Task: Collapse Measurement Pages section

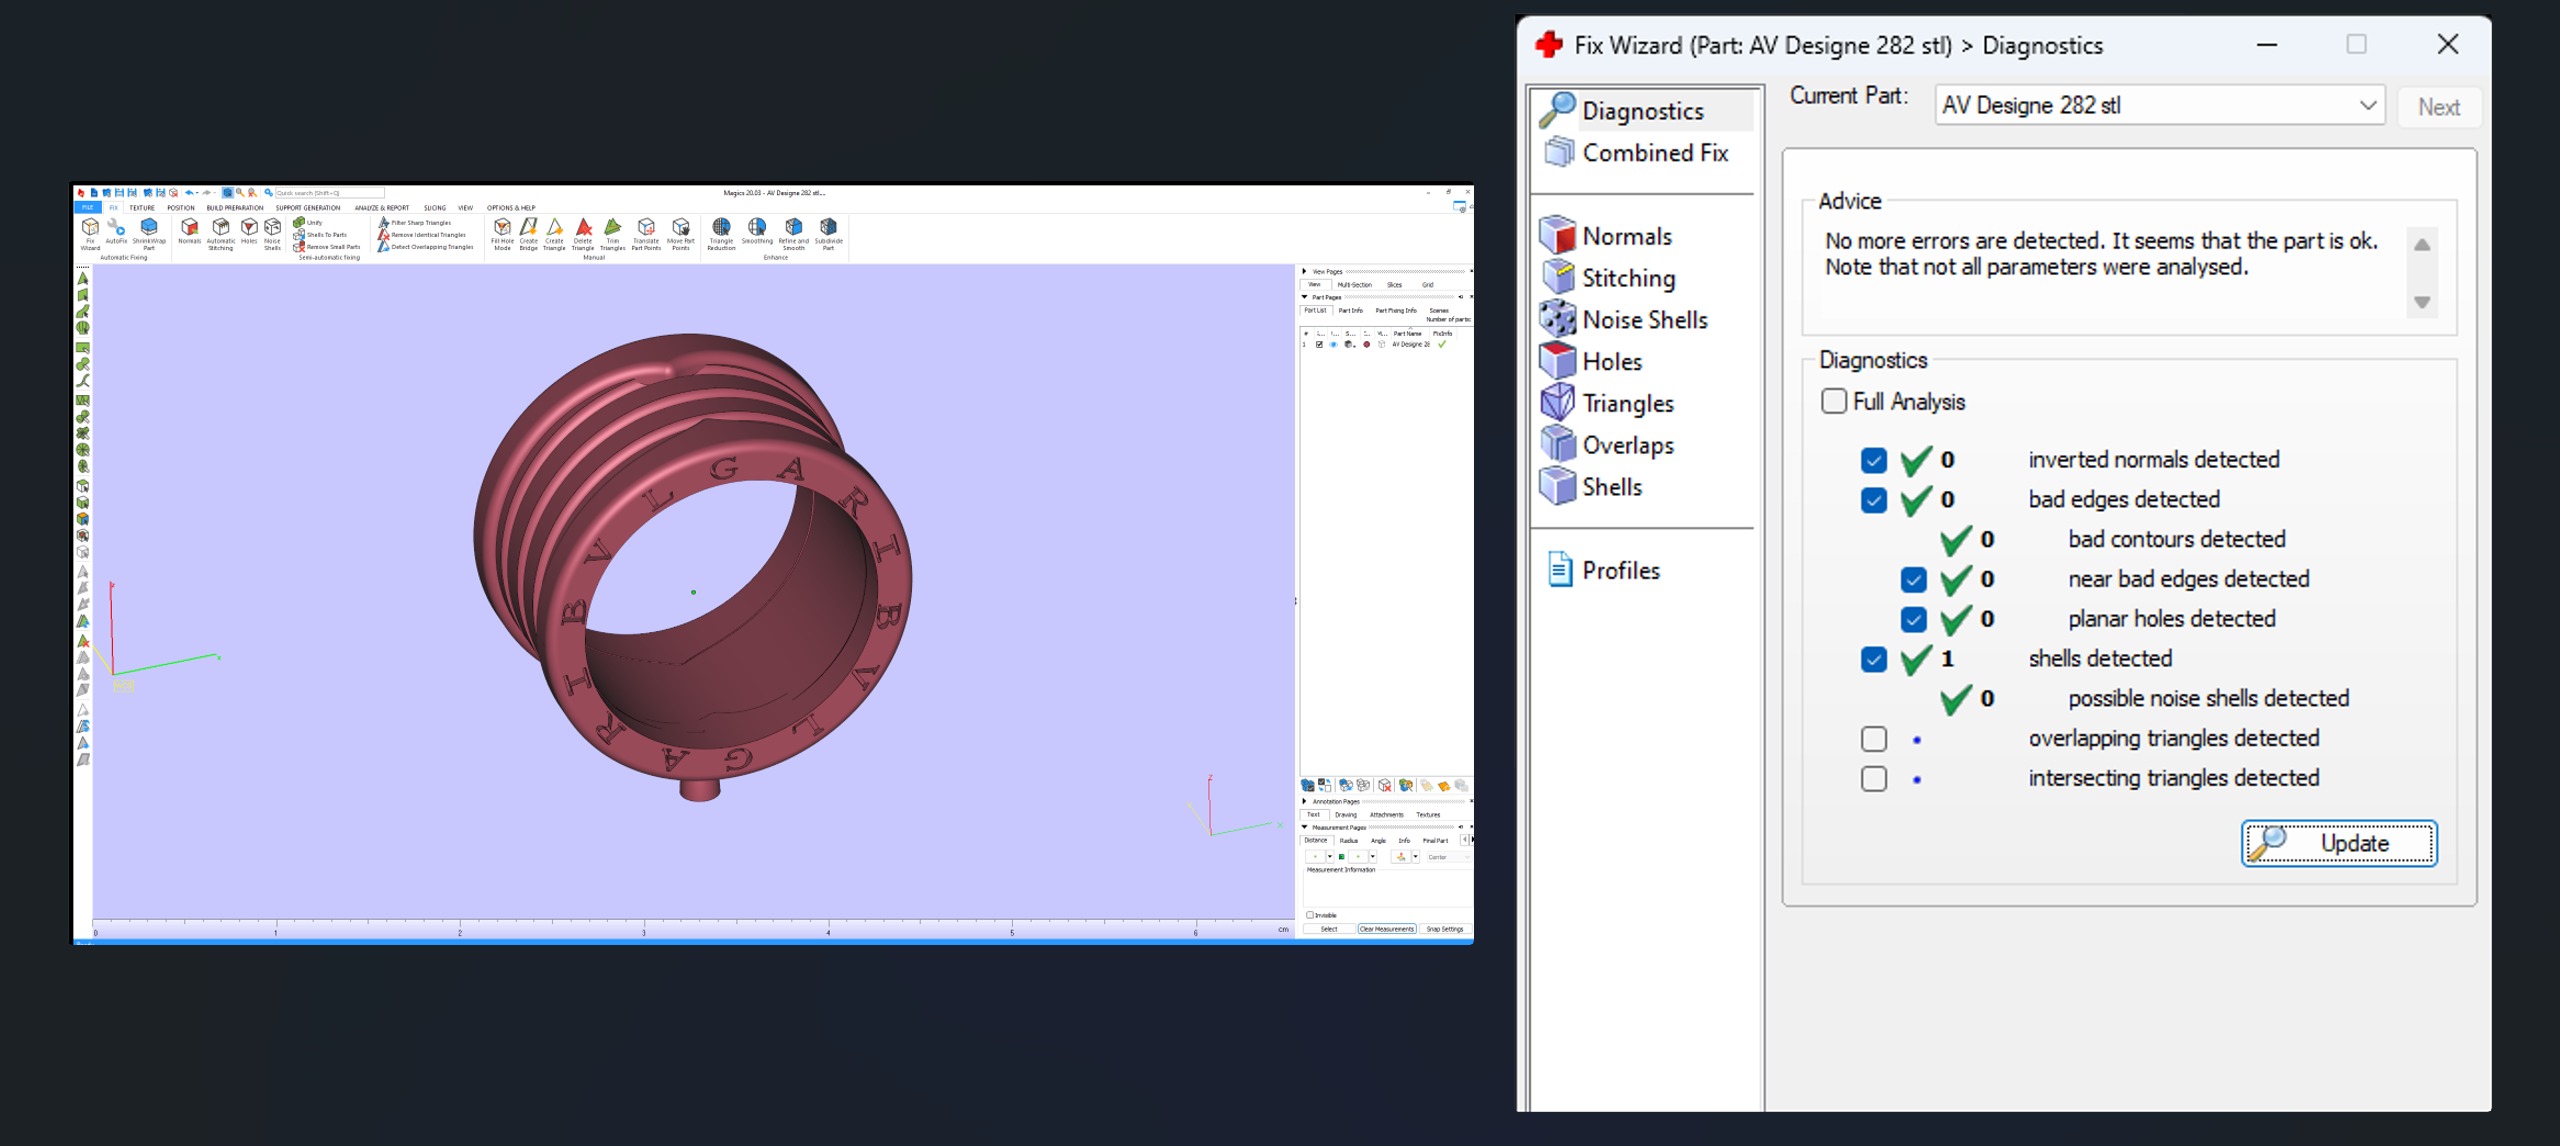Action: tap(1304, 827)
